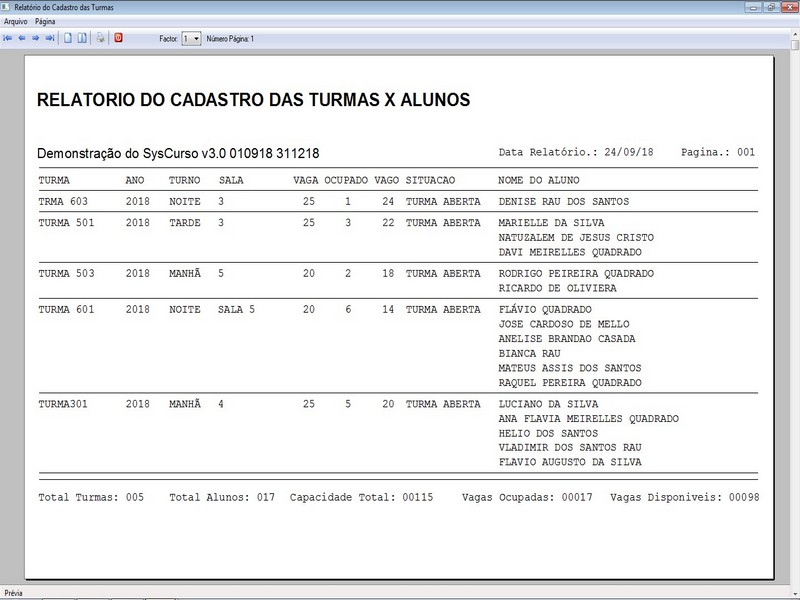Select single page view icon
The height and width of the screenshot is (600, 800).
[x=67, y=38]
